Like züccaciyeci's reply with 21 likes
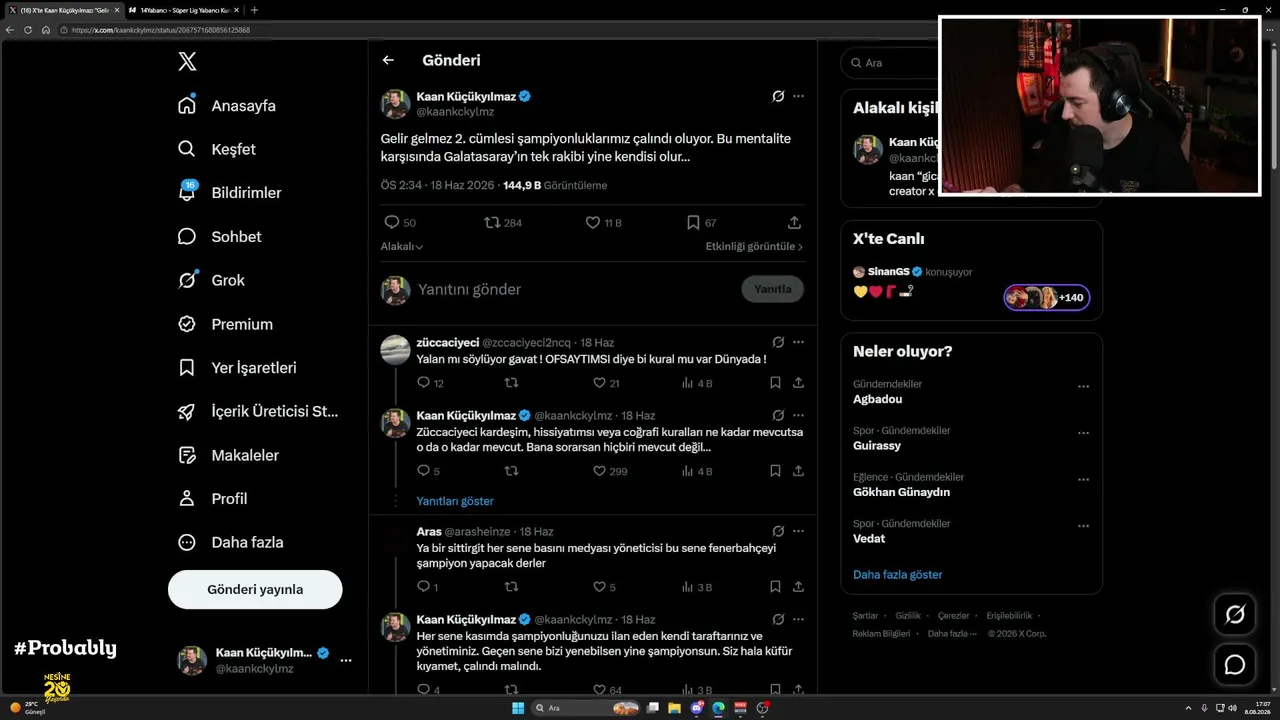Image resolution: width=1280 pixels, height=720 pixels. (x=600, y=383)
